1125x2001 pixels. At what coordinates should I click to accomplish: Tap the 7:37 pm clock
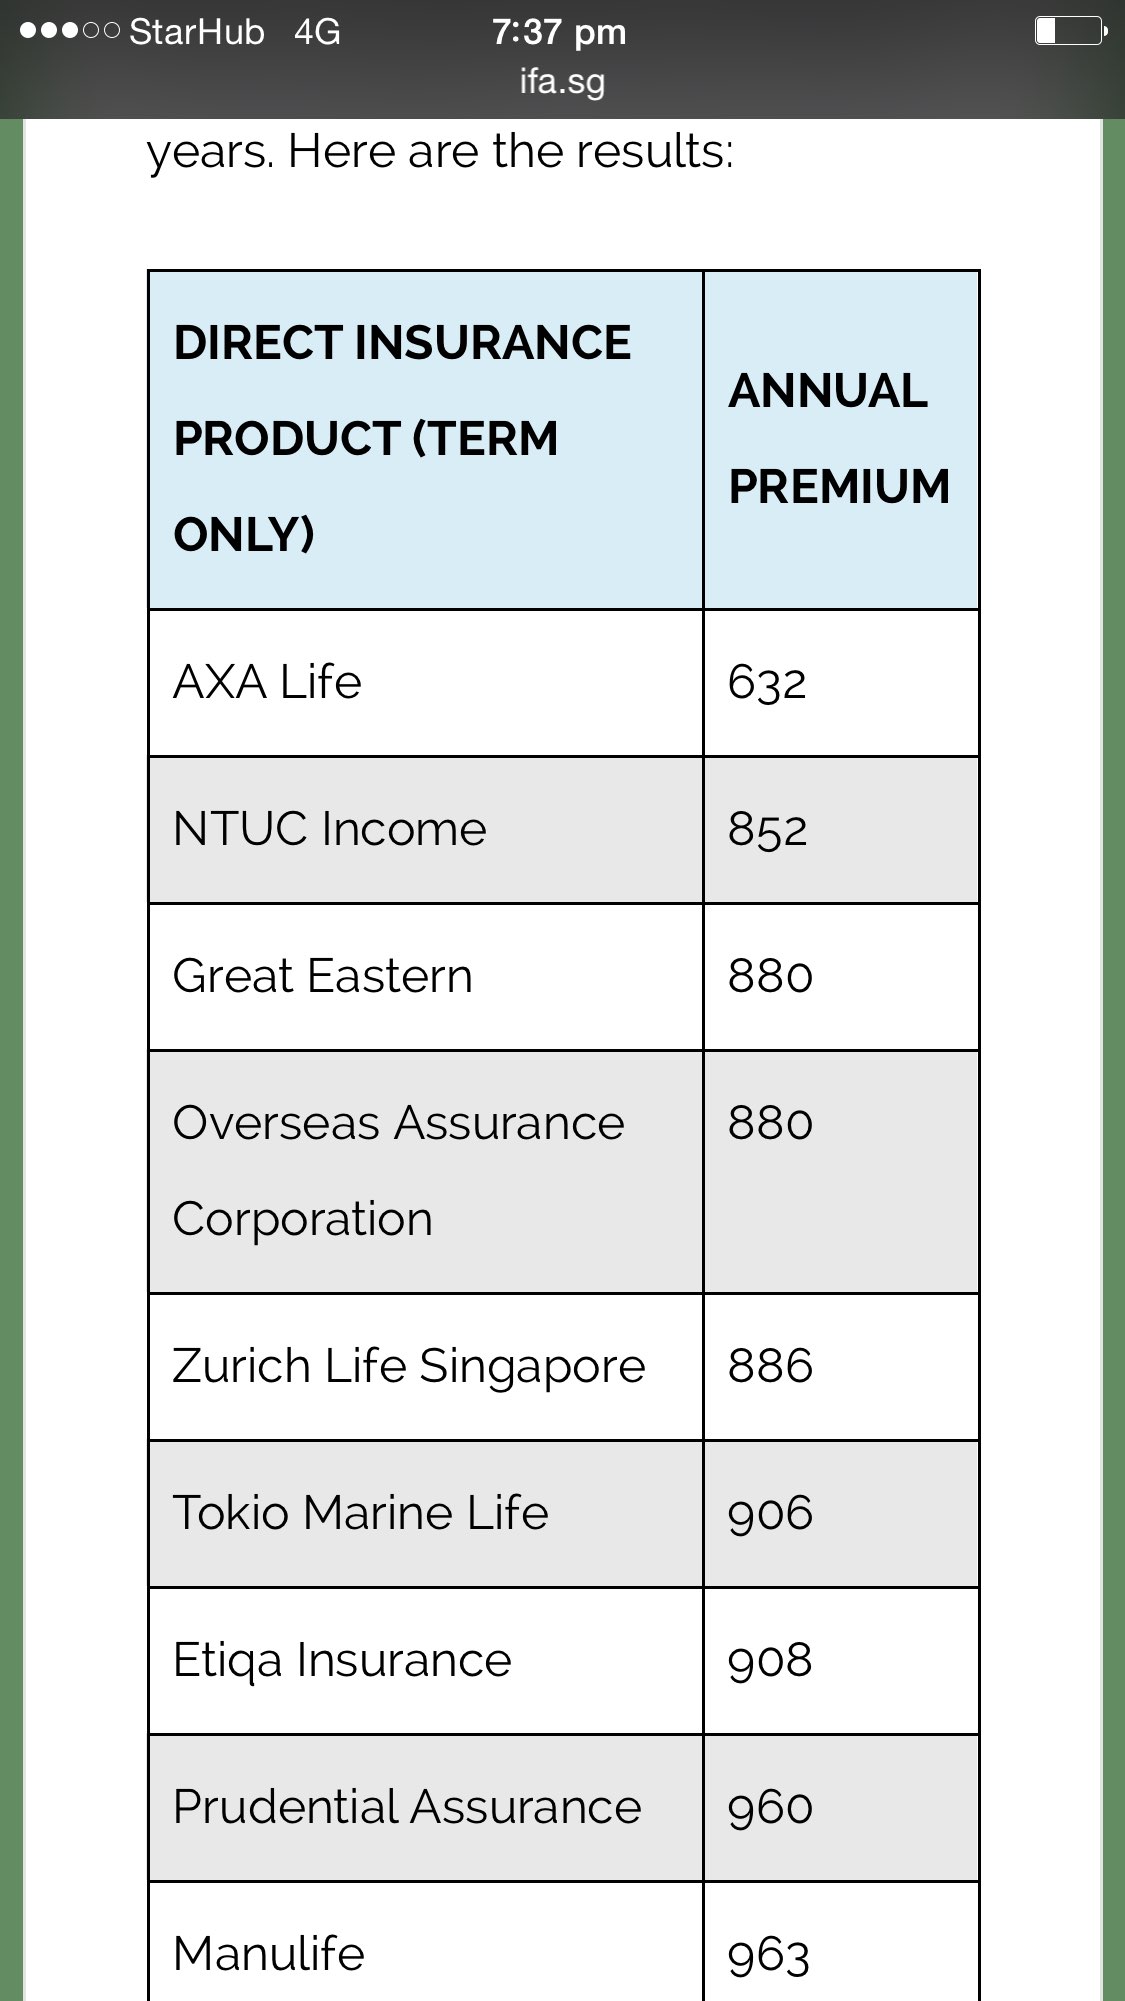point(559,32)
